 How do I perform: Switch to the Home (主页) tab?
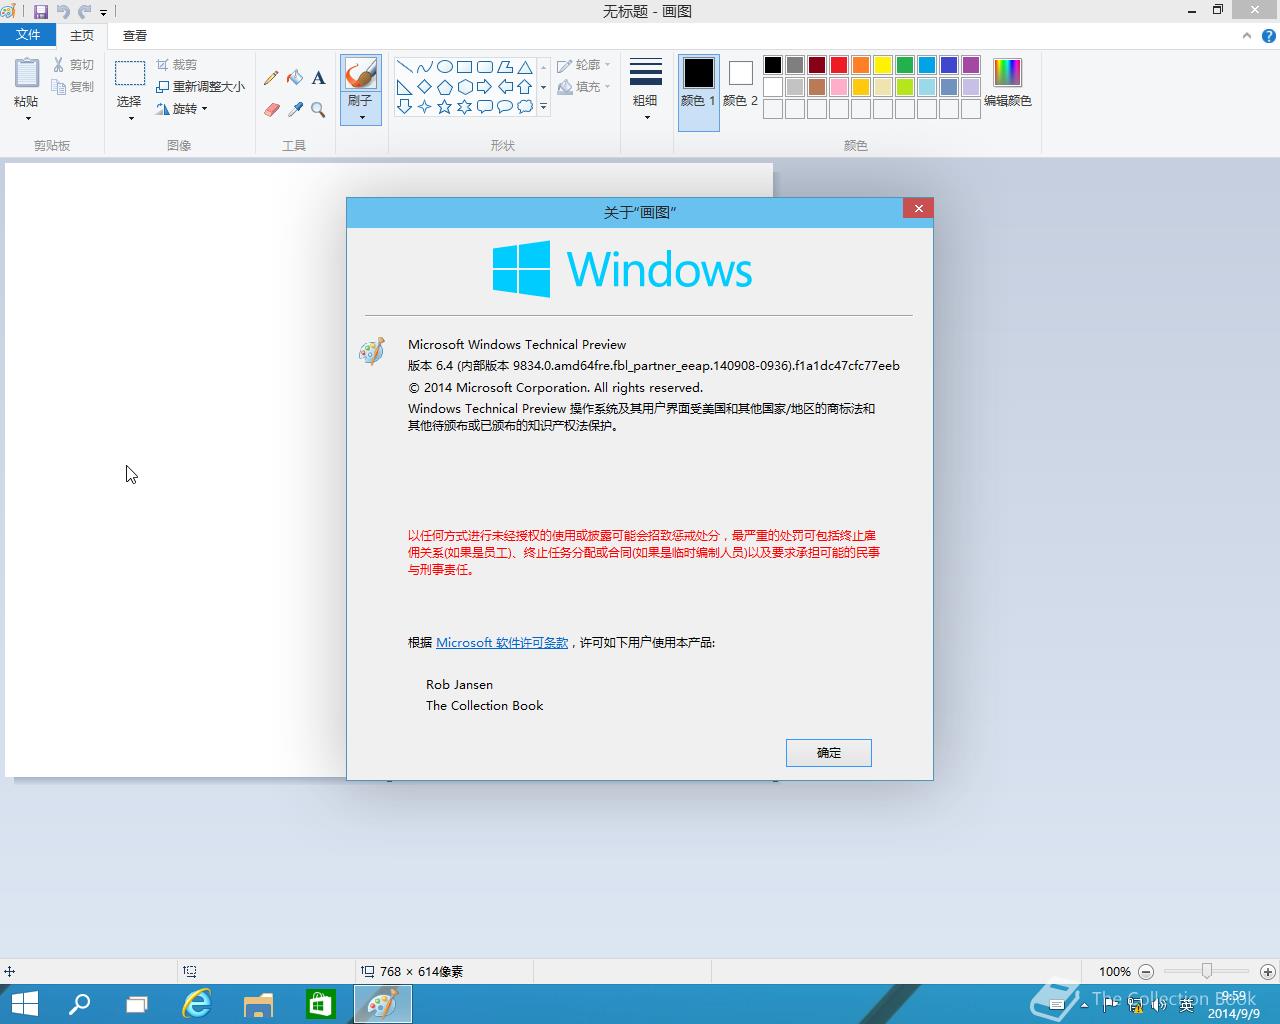82,35
